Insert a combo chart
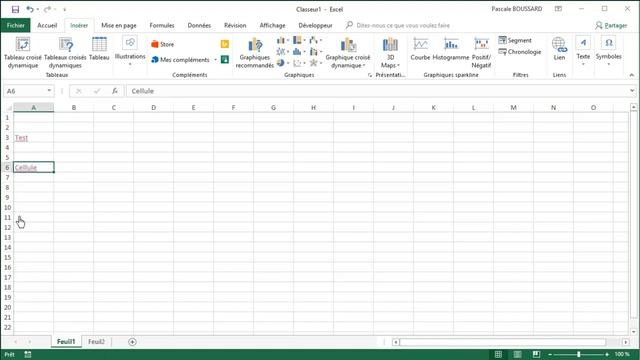This screenshot has height=360, width=640. [x=316, y=51]
